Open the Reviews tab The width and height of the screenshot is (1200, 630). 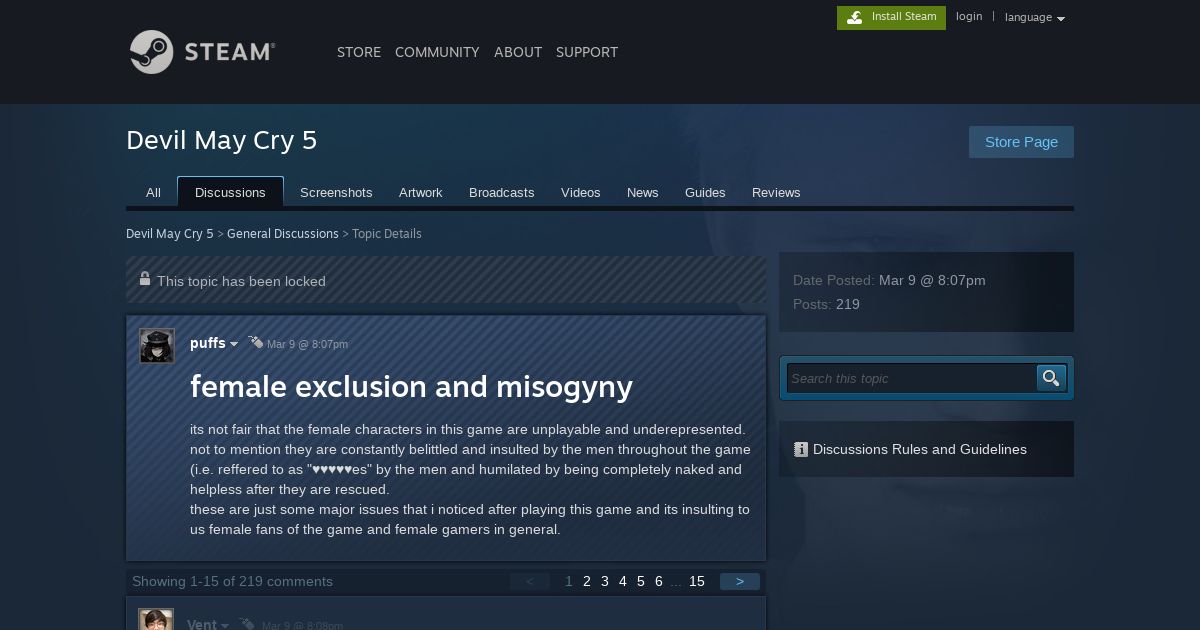[776, 192]
